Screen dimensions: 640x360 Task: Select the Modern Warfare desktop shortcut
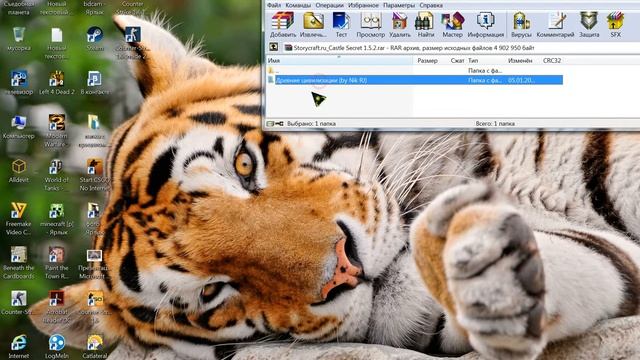[57, 131]
